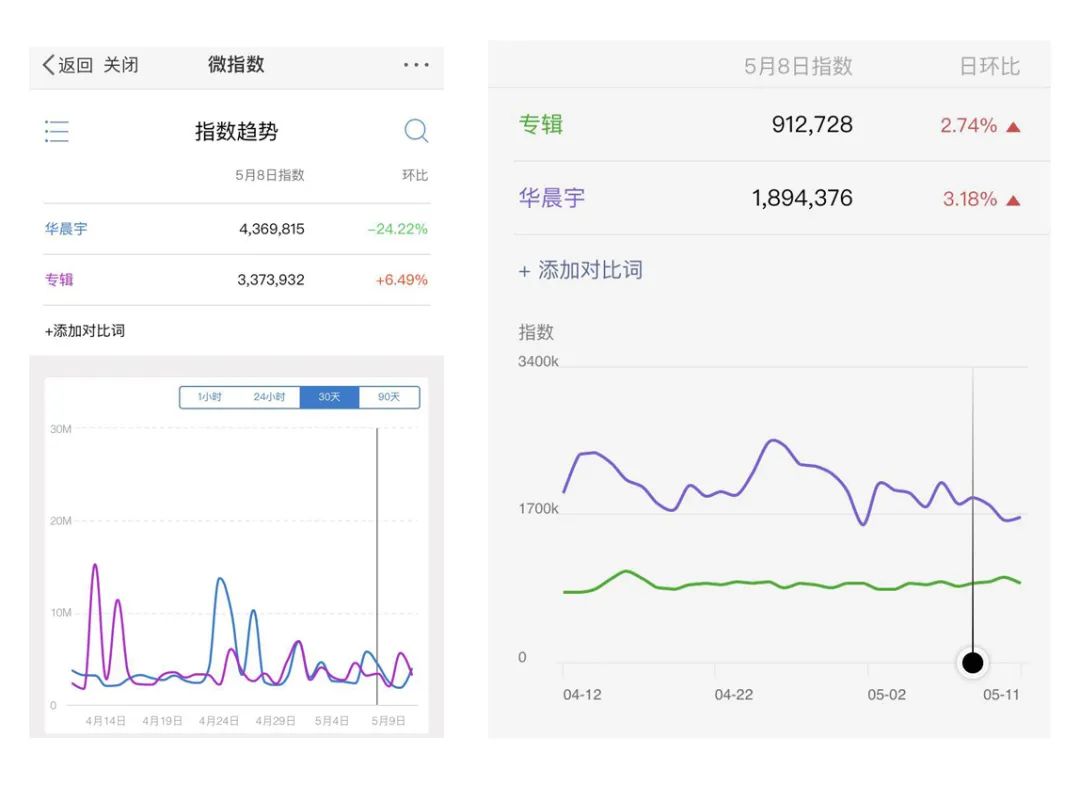This screenshot has height=785, width=1080.
Task: Tap the back chevron icon next to 返回
Action: point(48,64)
